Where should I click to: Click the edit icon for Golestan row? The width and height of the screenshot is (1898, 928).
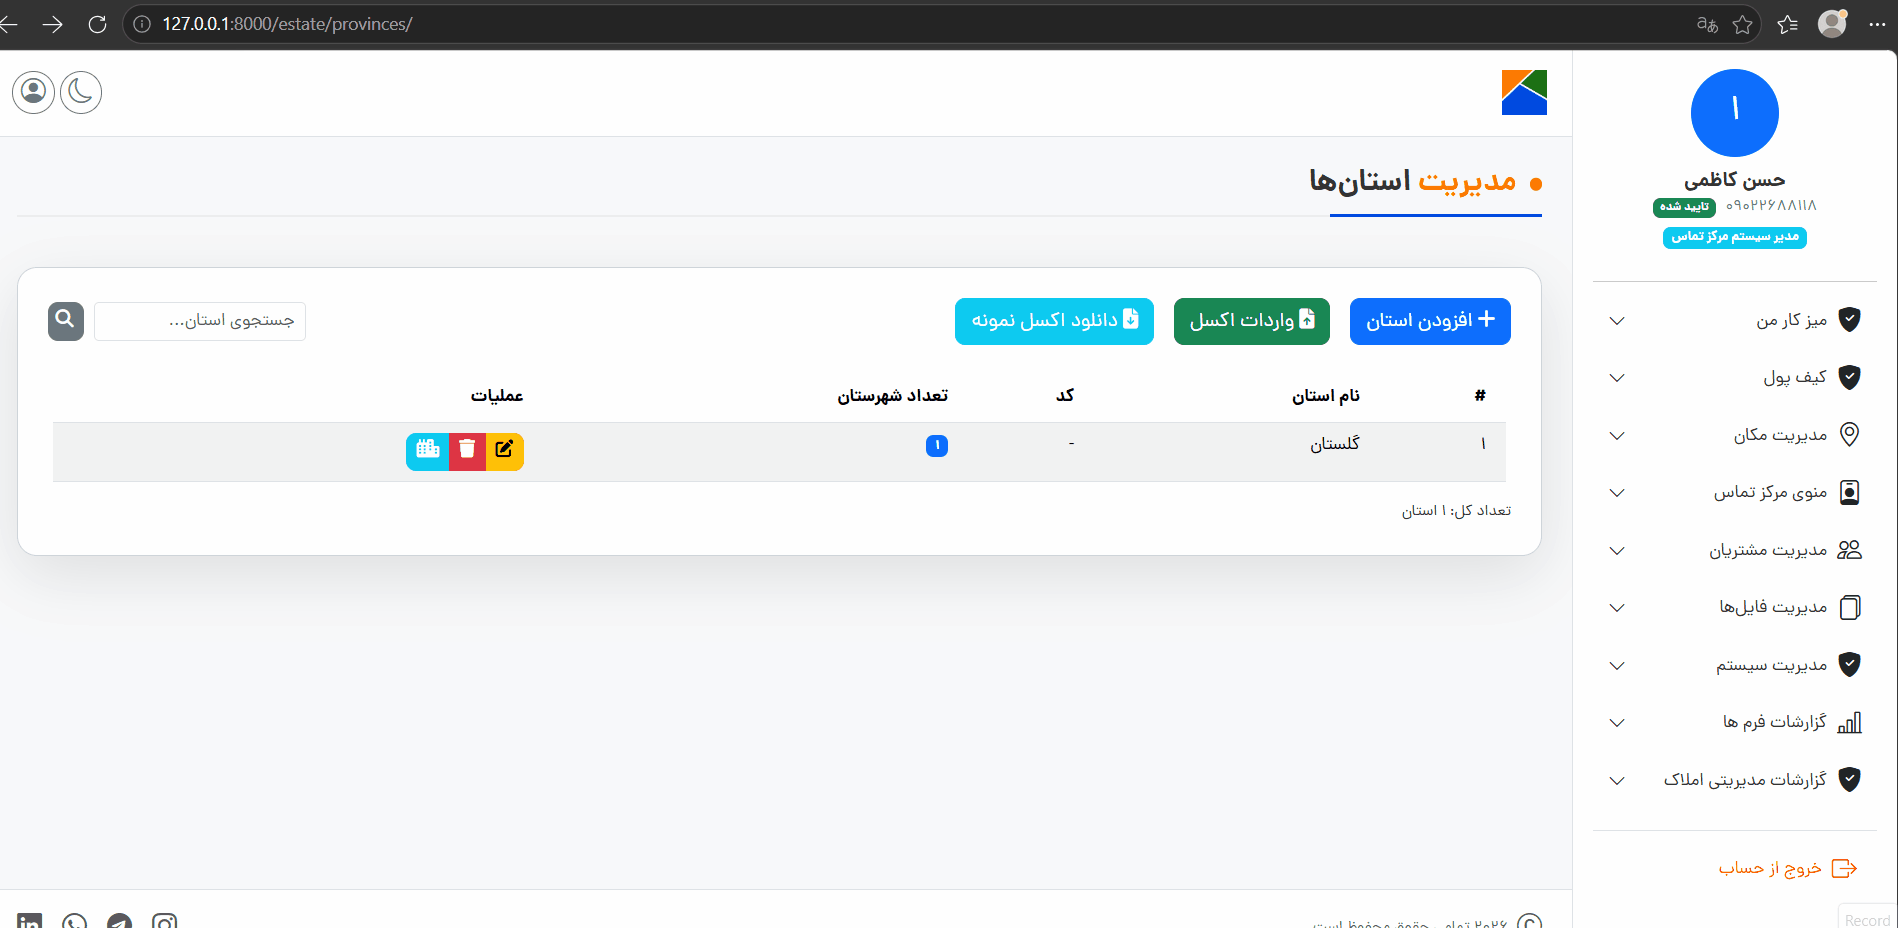coord(505,451)
